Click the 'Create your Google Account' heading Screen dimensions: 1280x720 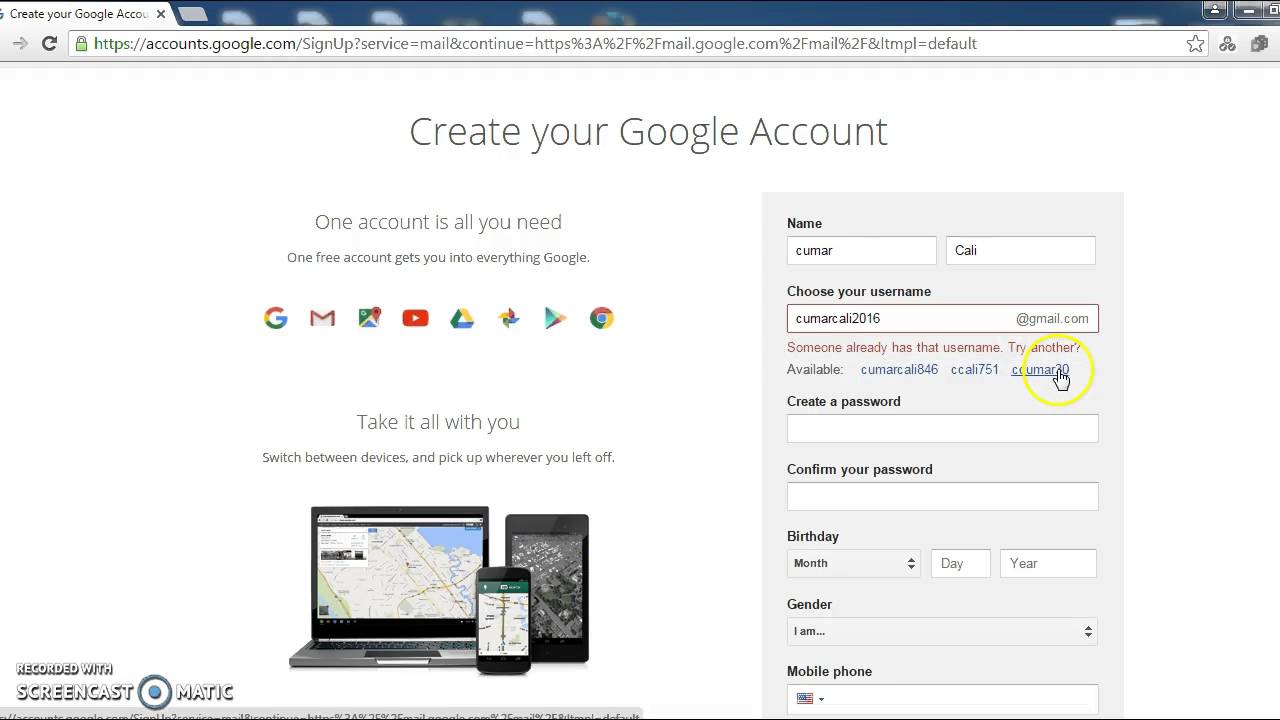[648, 131]
